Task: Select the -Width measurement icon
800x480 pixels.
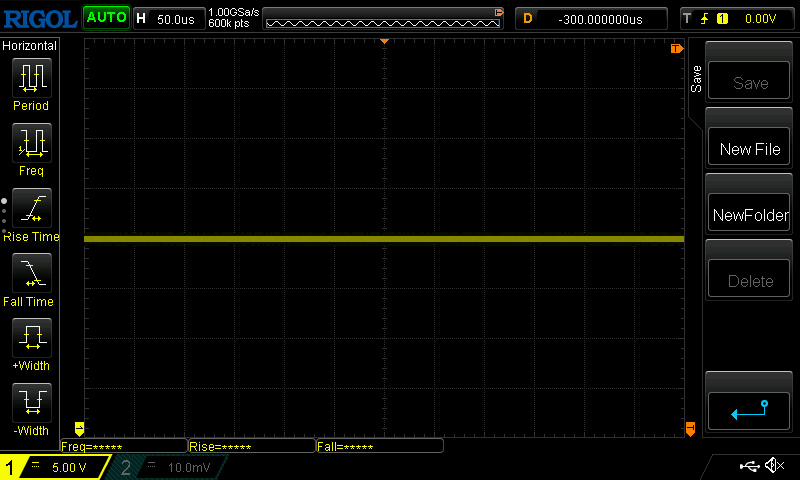Action: (31, 403)
